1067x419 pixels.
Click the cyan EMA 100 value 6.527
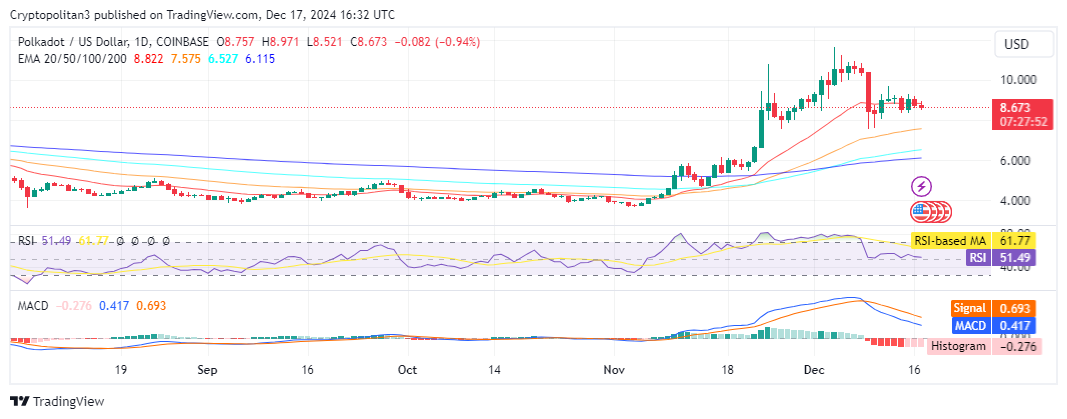click(x=223, y=58)
